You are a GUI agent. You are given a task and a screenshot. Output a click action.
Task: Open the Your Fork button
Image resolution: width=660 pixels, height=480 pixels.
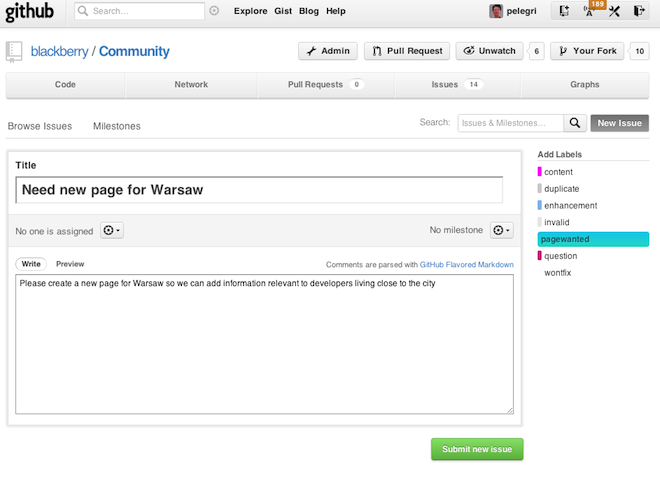(587, 51)
